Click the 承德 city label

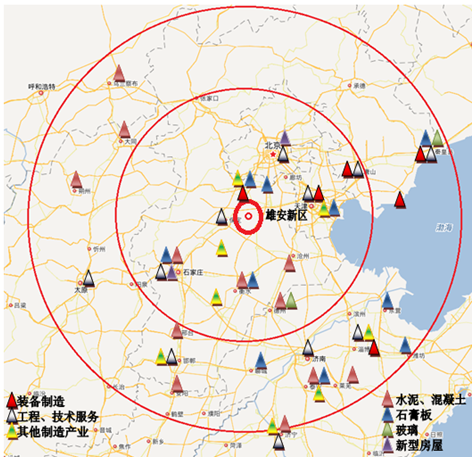[x=359, y=86]
